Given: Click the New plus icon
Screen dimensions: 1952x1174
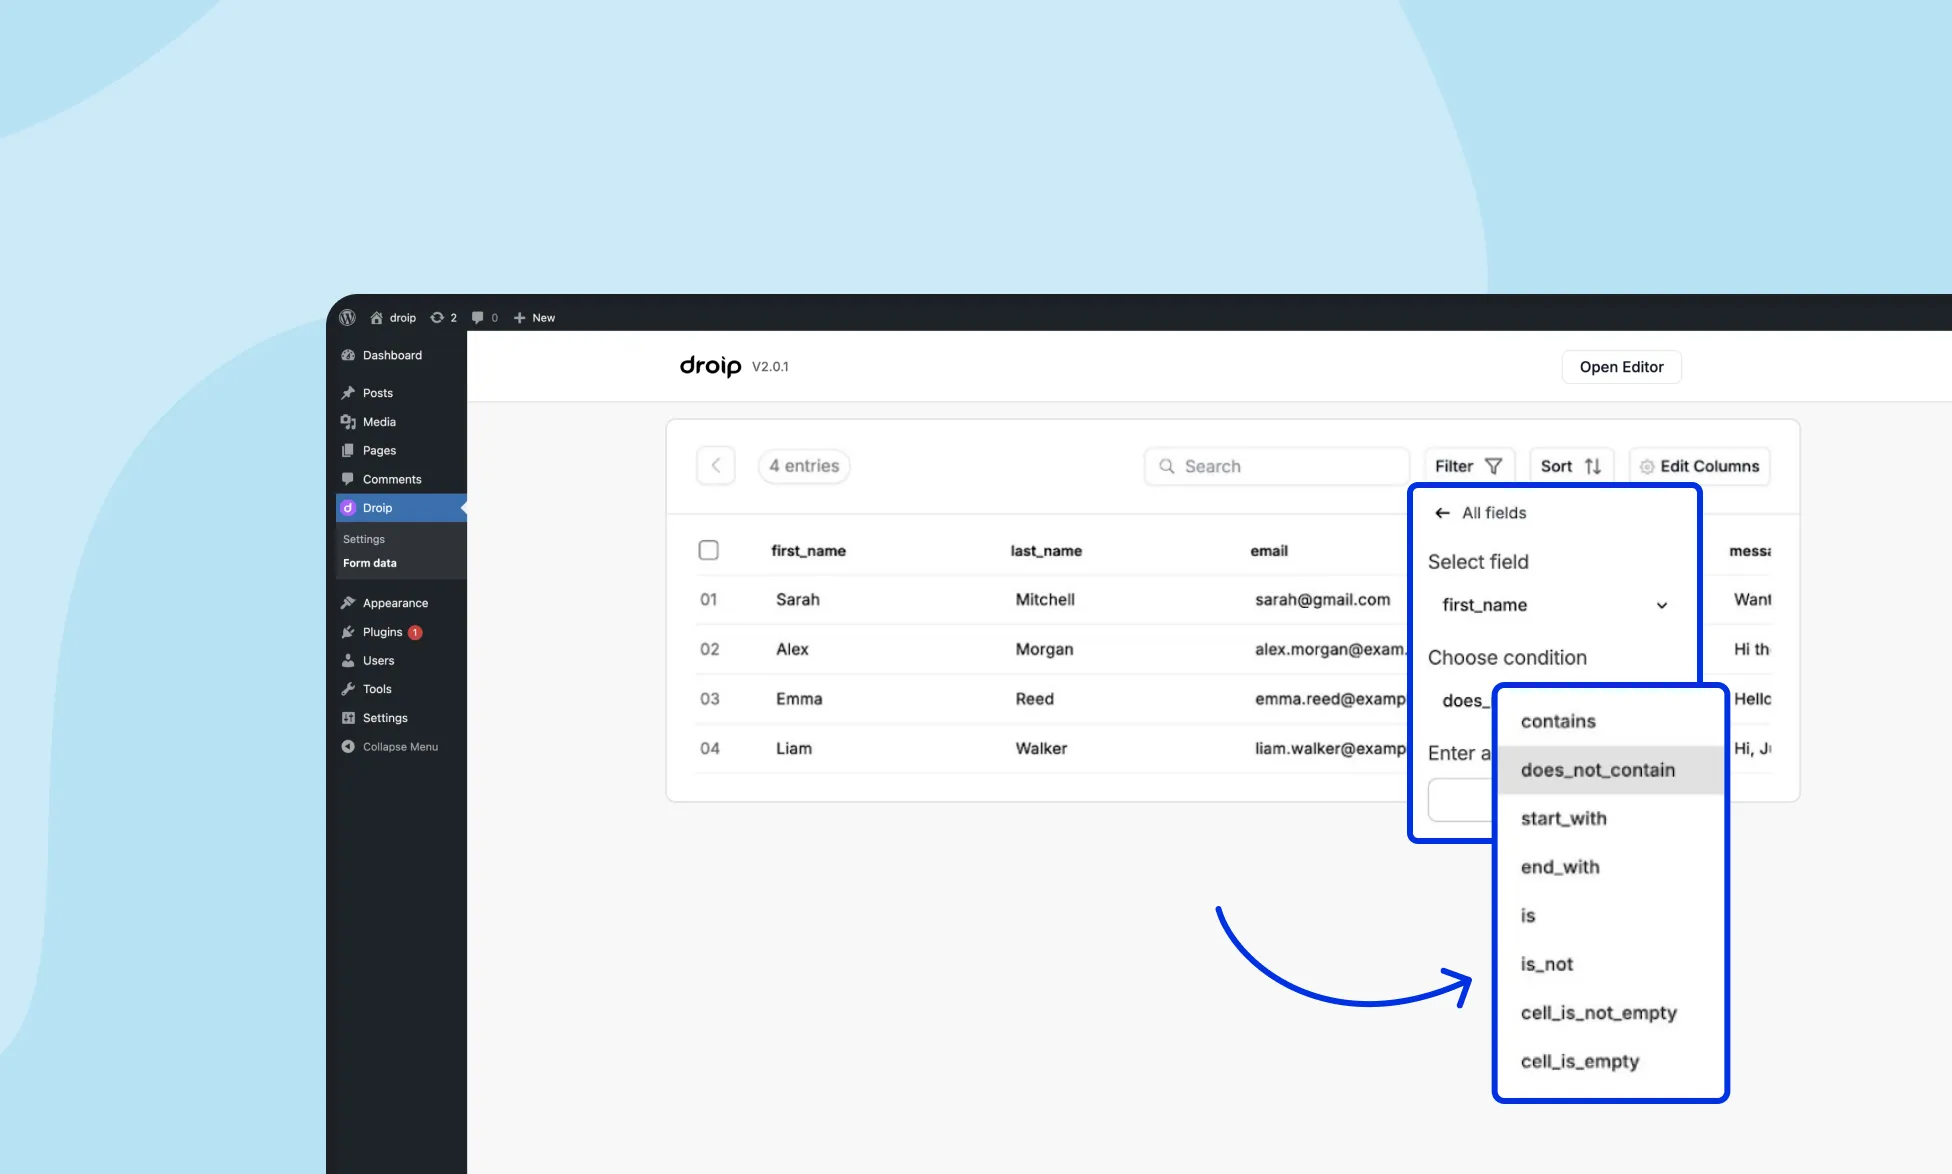Looking at the screenshot, I should [x=519, y=318].
